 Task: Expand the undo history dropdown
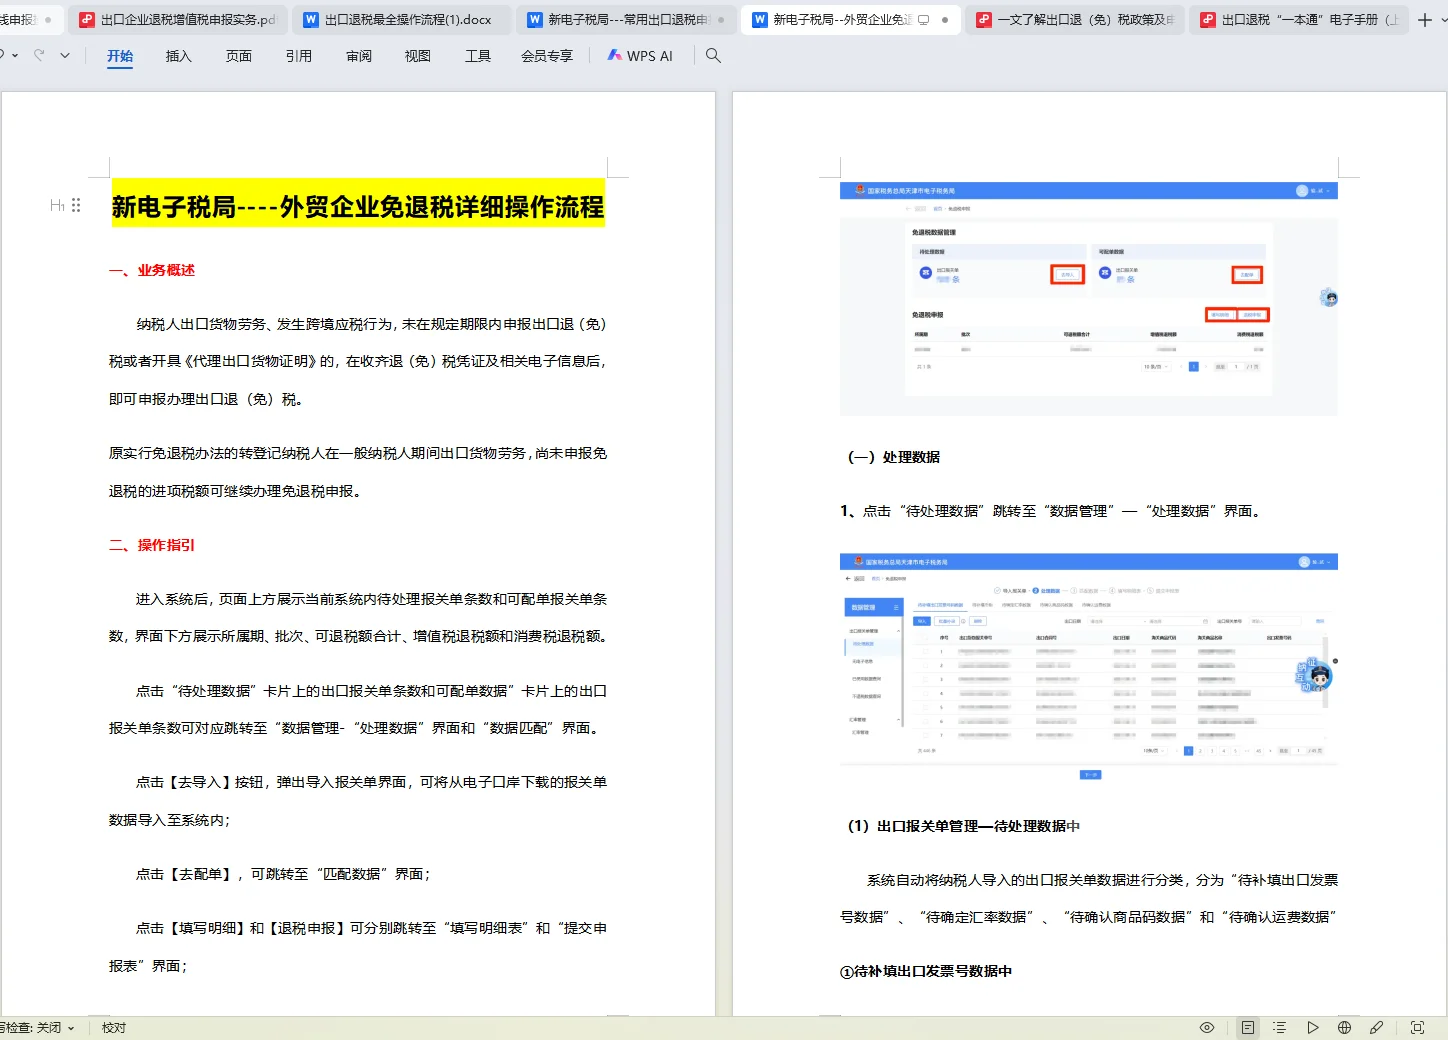point(15,55)
